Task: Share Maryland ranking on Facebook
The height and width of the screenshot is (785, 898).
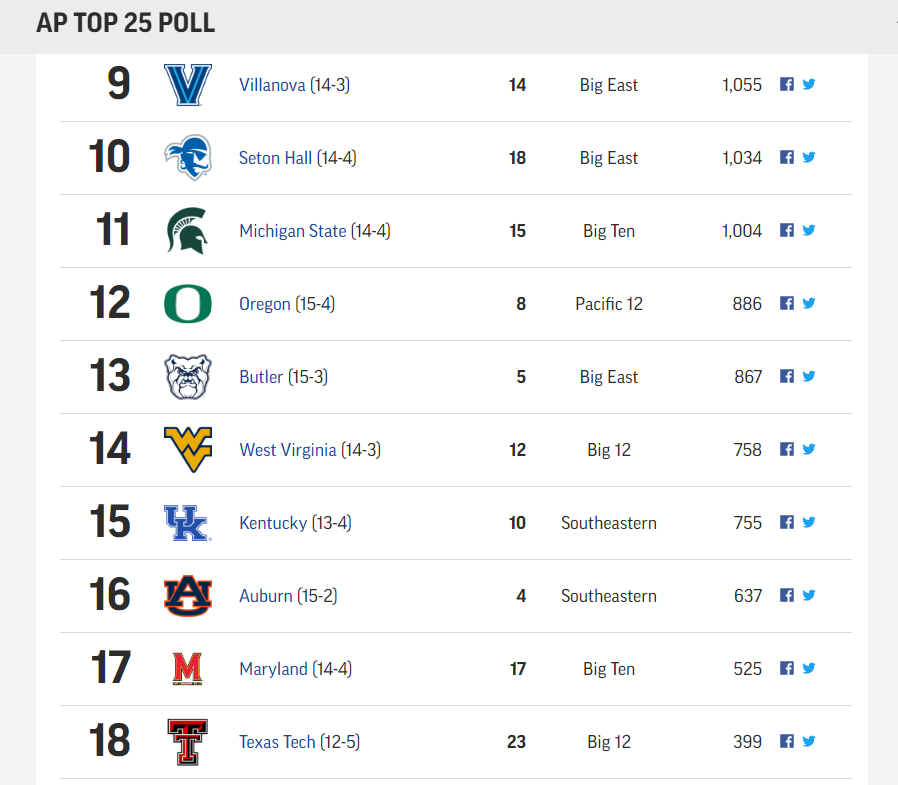Action: (x=787, y=668)
